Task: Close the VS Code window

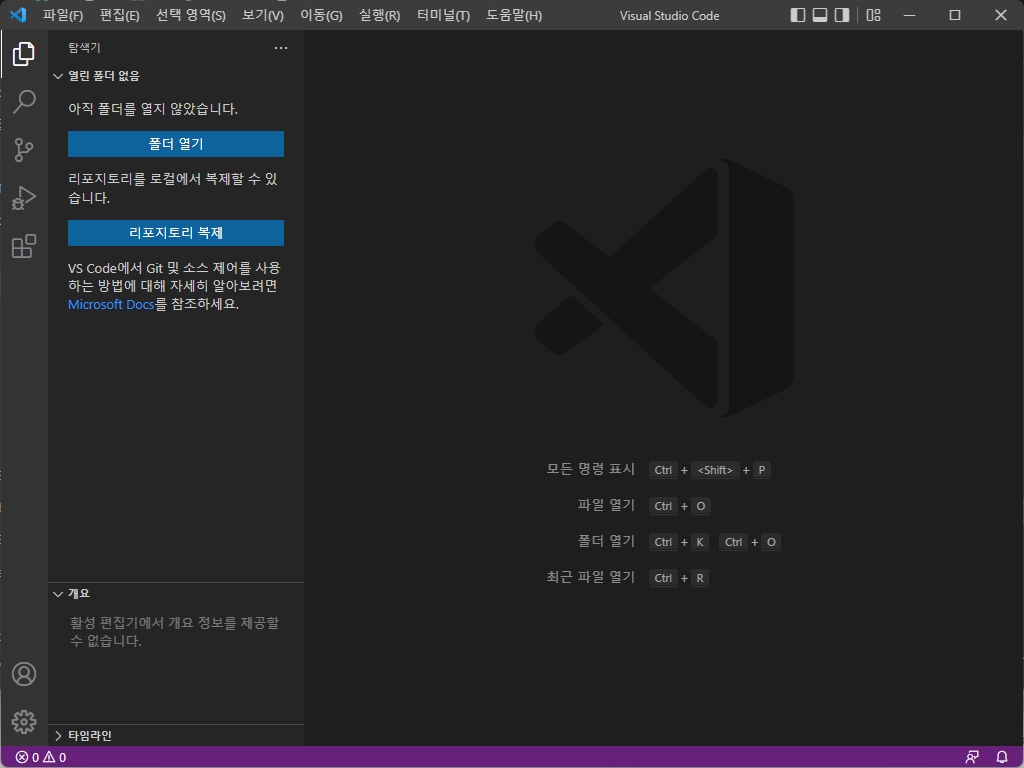Action: click(1000, 15)
